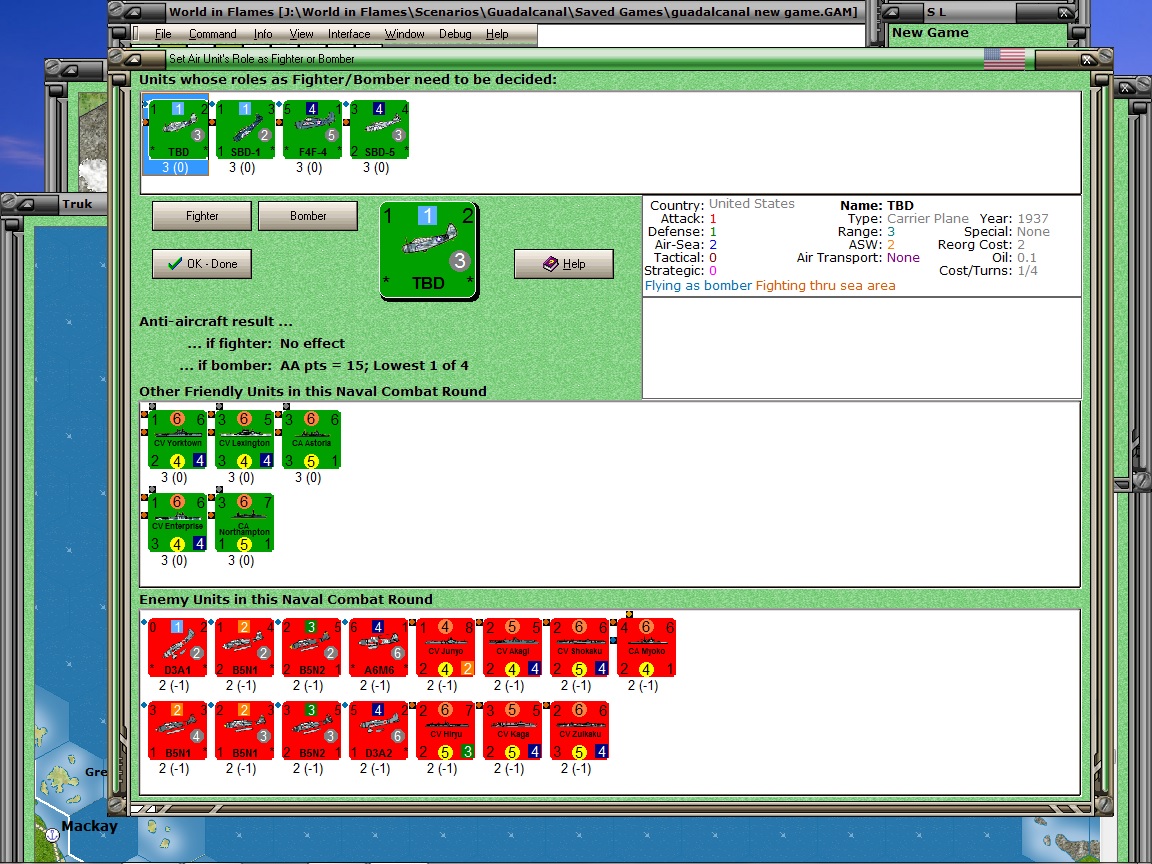
Task: Open the Window menu
Action: (x=405, y=34)
